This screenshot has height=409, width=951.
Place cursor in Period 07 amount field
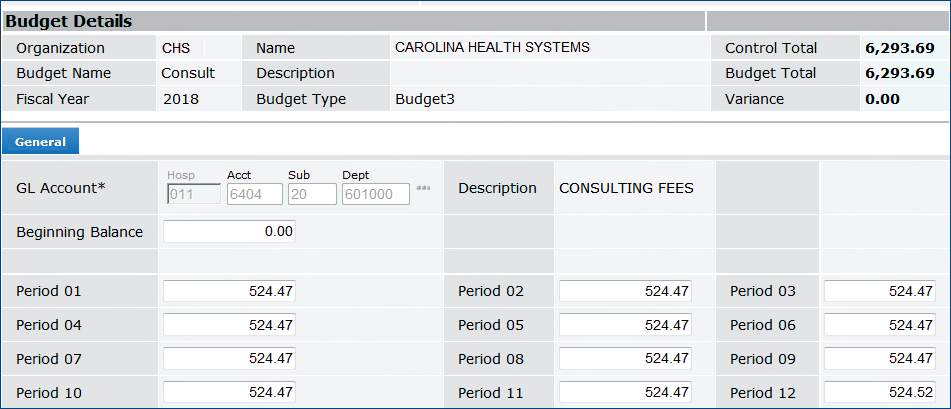(229, 360)
